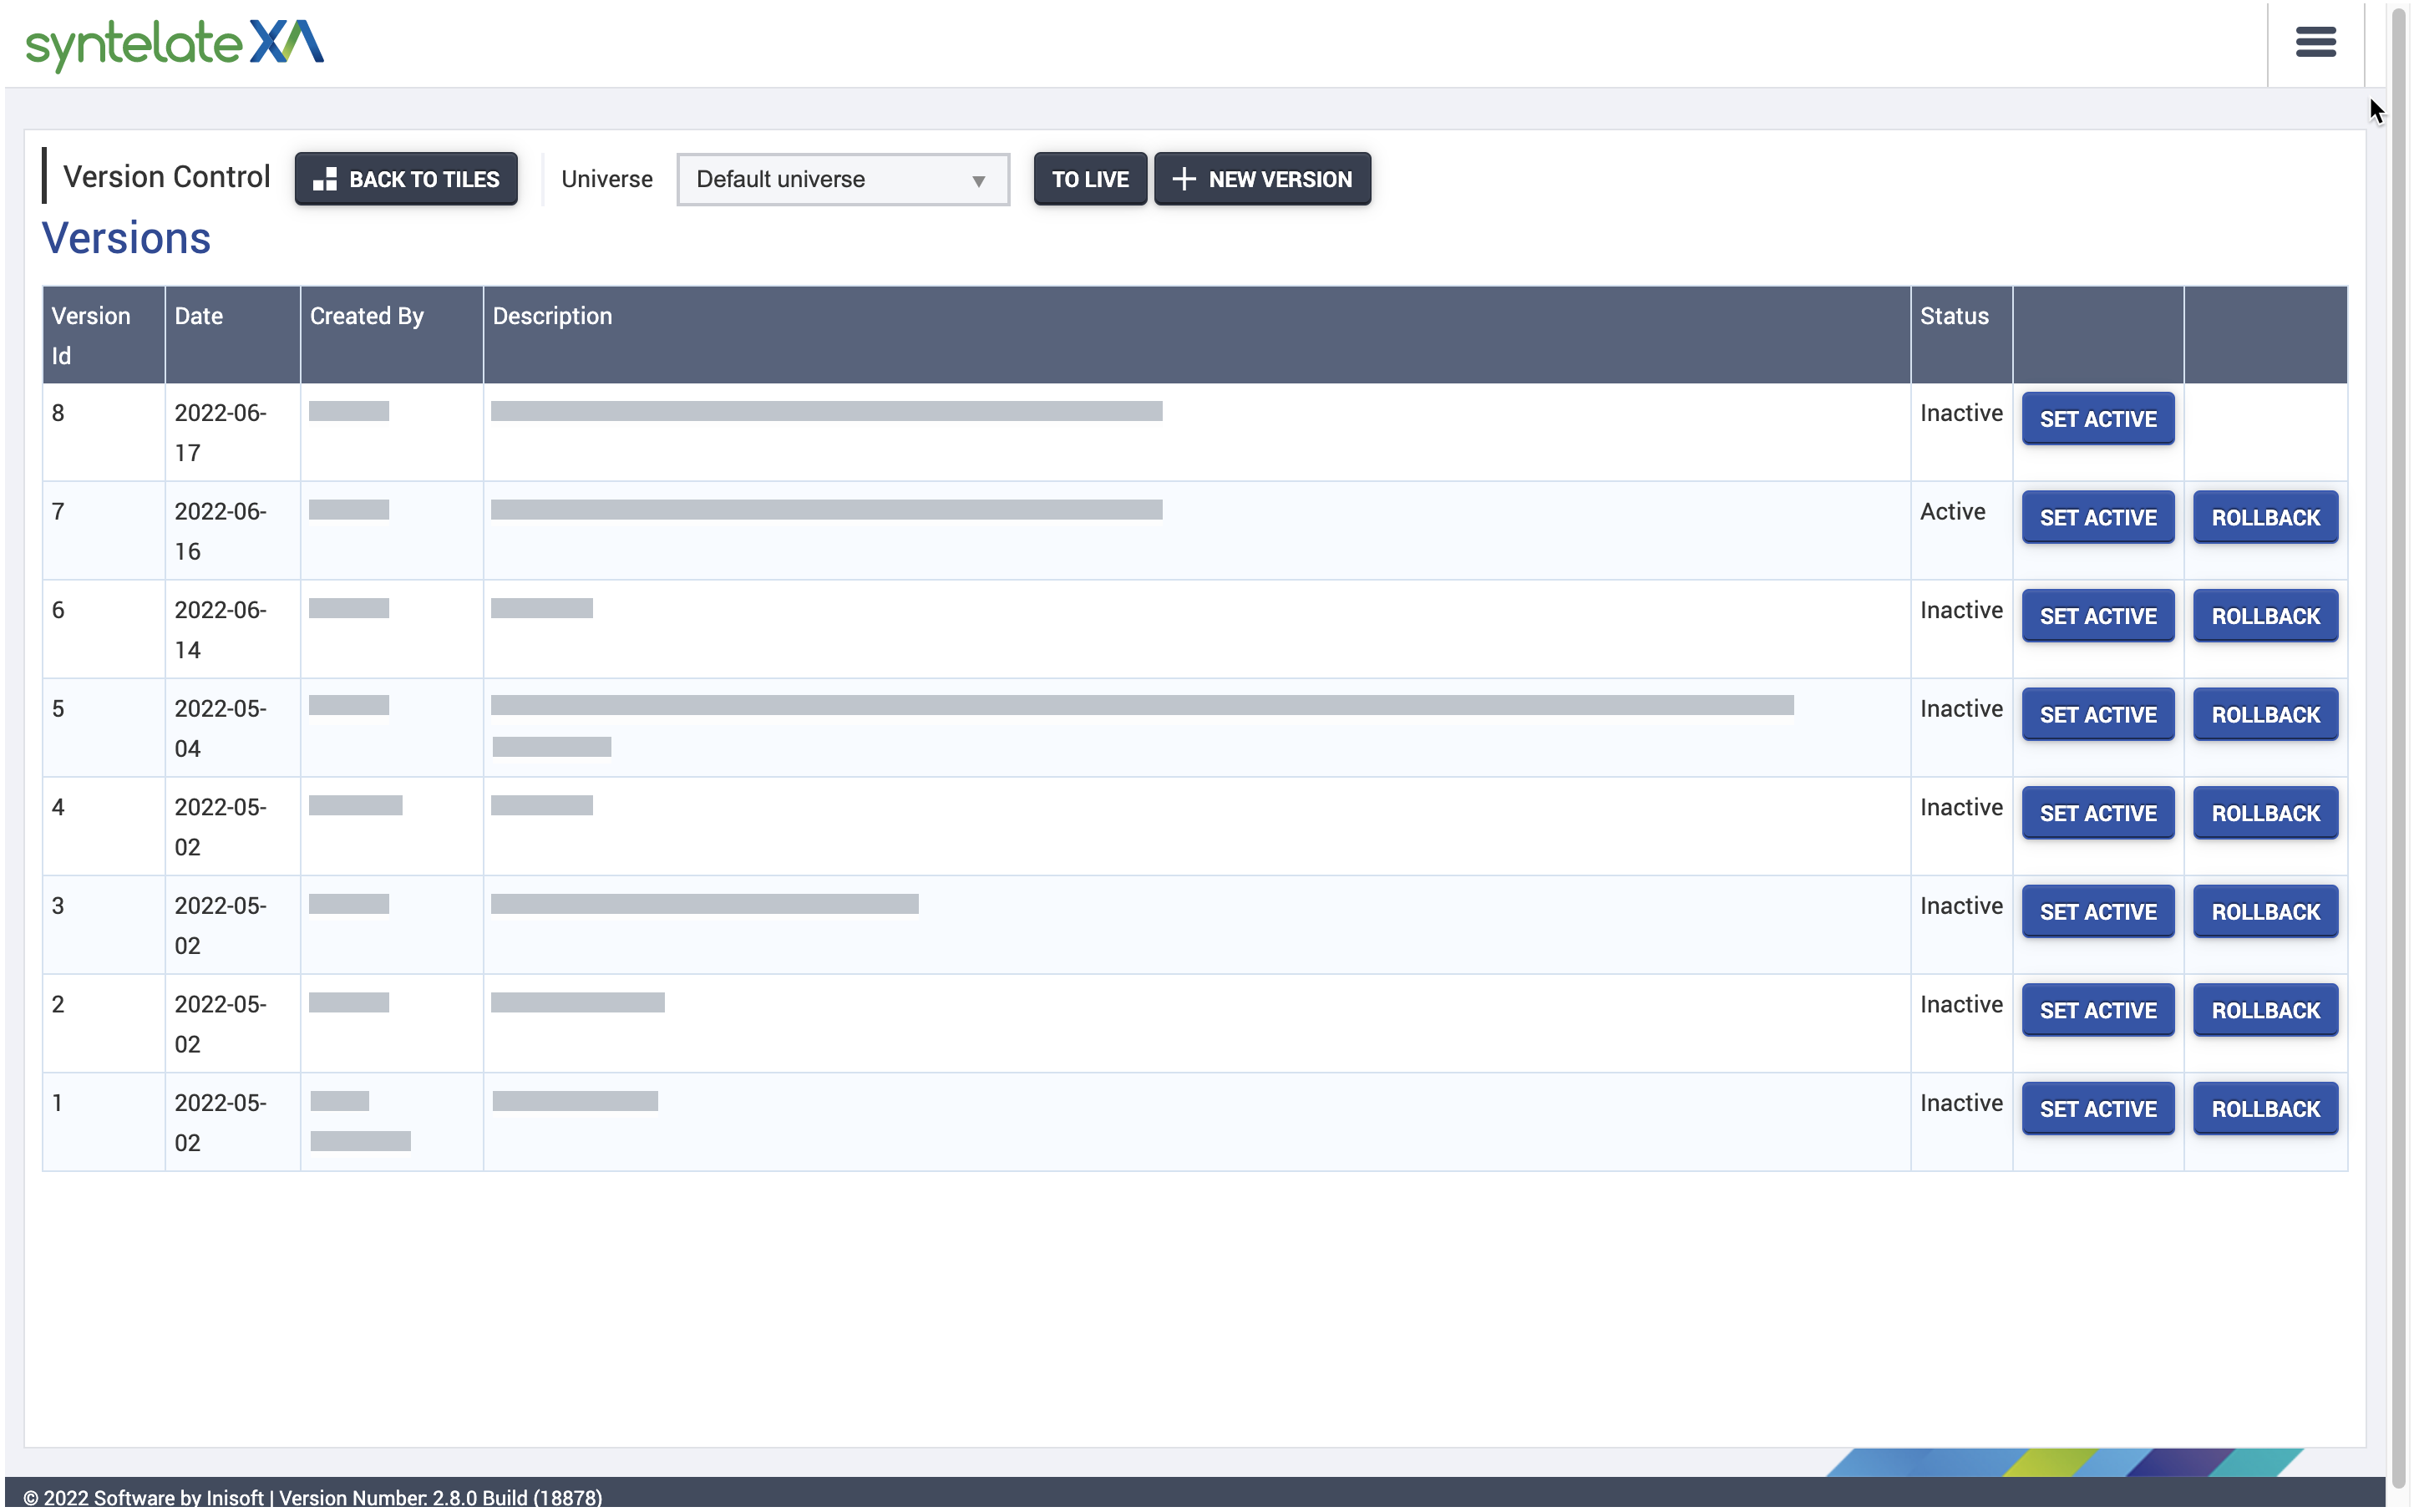This screenshot has width=2414, height=1512.
Task: Click the TO LIVE button
Action: (x=1089, y=179)
